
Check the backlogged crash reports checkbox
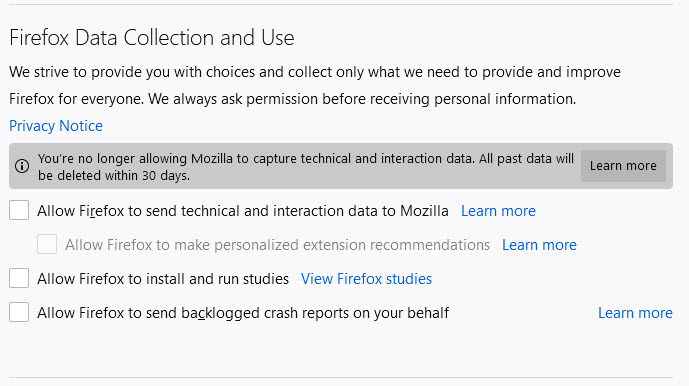click(19, 312)
